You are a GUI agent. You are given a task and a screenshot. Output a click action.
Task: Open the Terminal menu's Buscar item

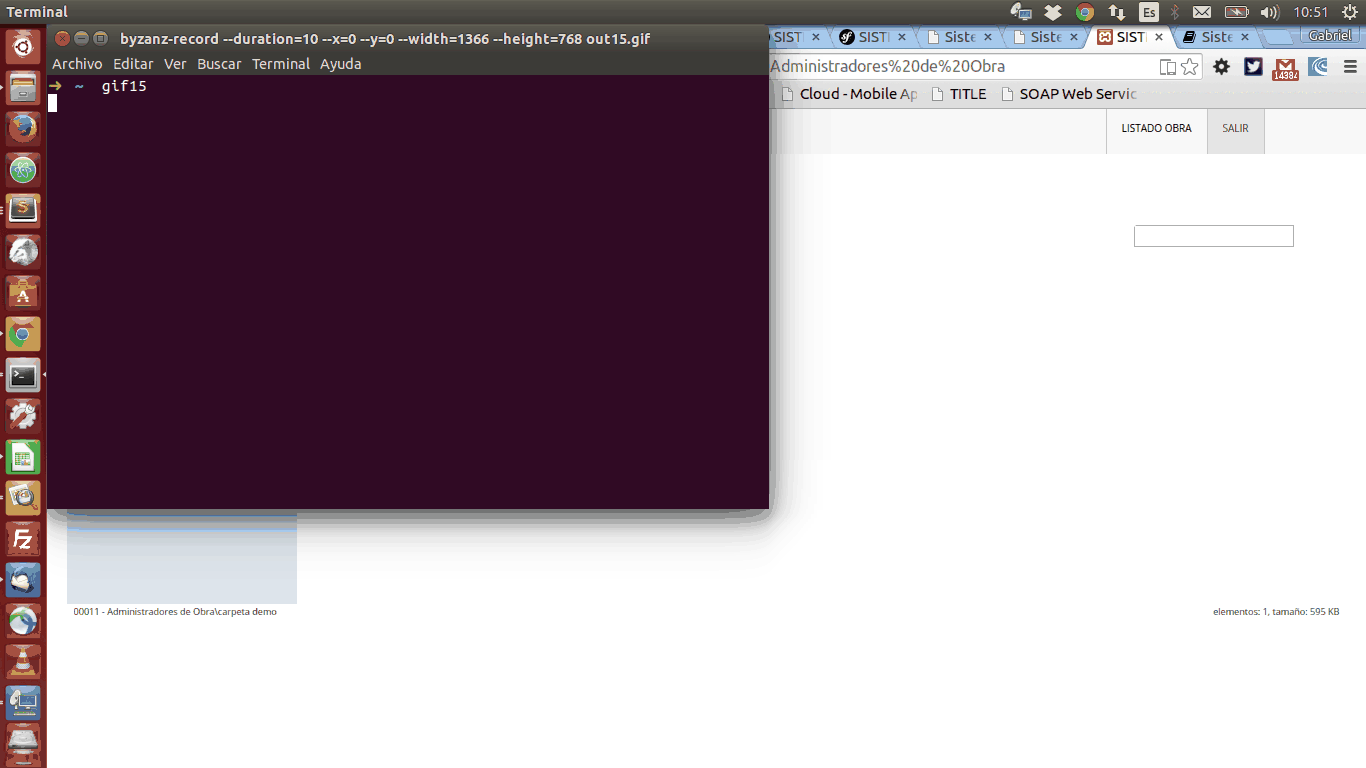coord(219,64)
